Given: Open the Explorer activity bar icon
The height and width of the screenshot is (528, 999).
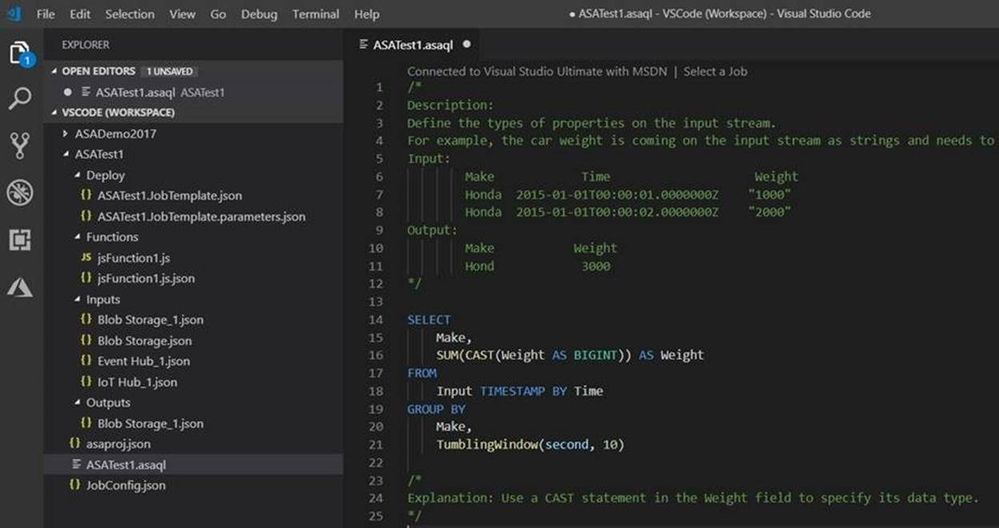Looking at the screenshot, I should (20, 53).
